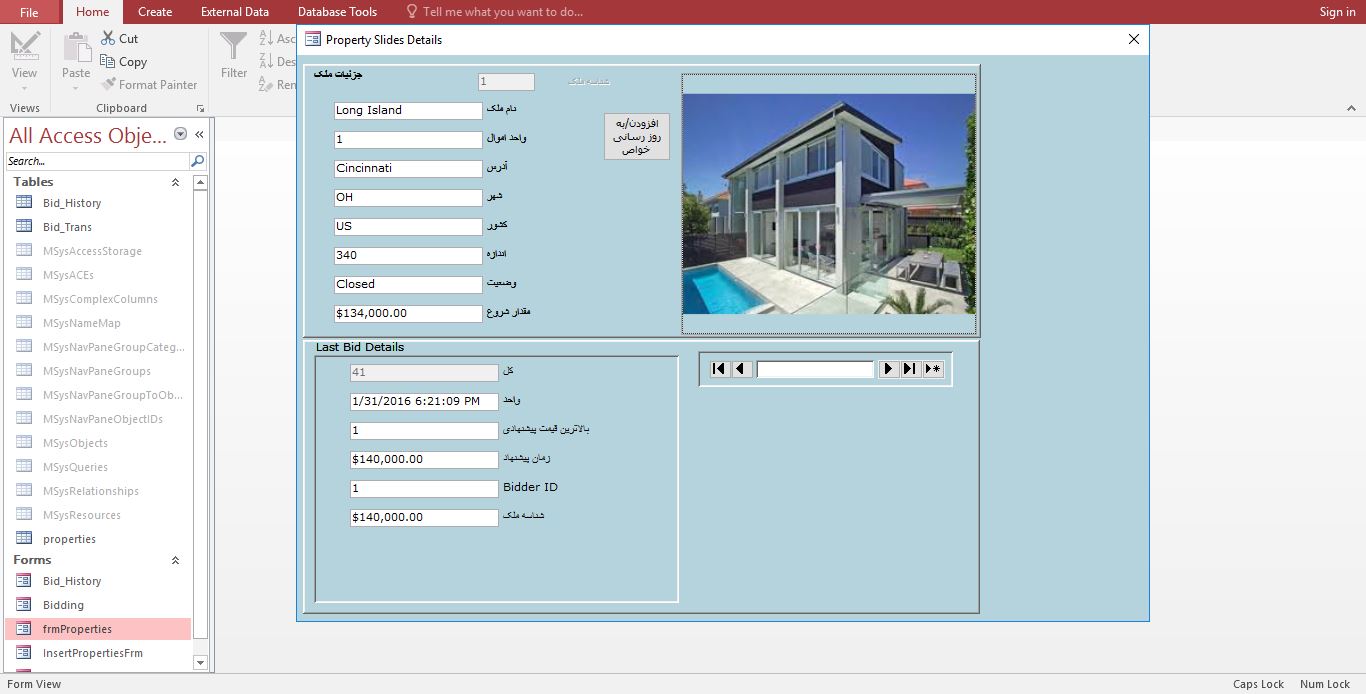Click the $134,000.00 starting amount field
1366x694 pixels.
pyautogui.click(x=408, y=314)
